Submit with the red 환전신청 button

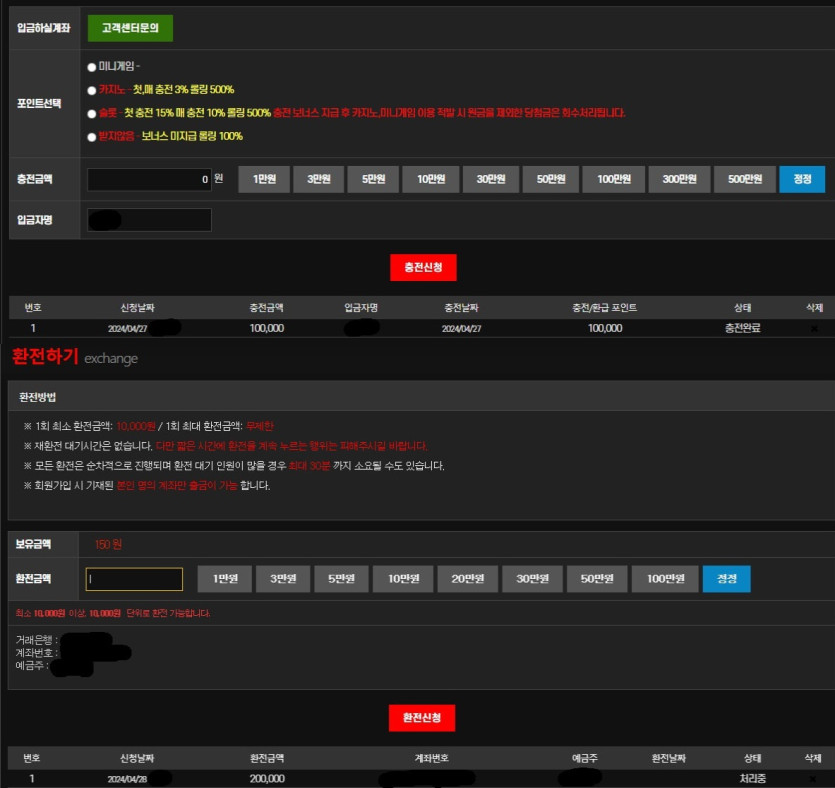point(422,718)
